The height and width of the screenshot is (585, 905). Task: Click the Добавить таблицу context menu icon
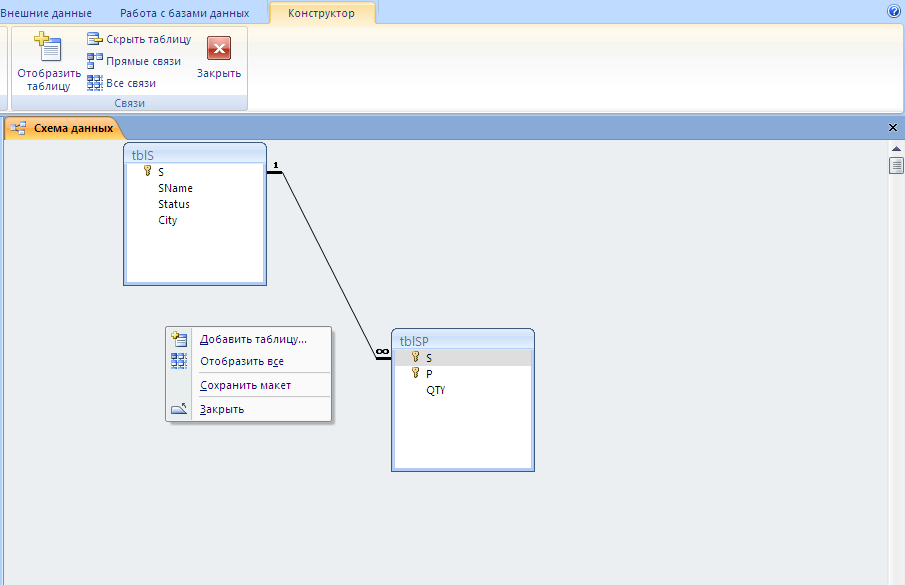179,339
